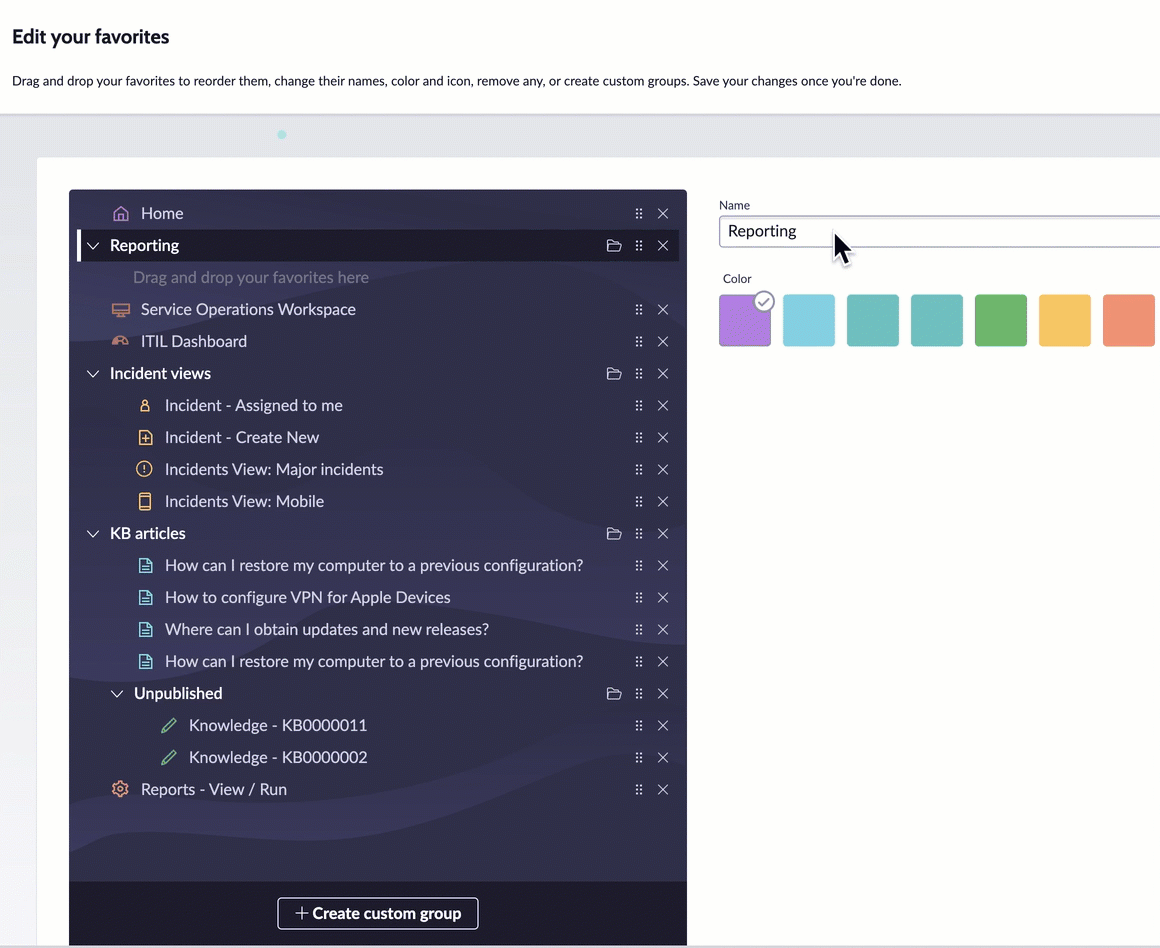
Task: Remove Service Operations Workspace favorite
Action: click(663, 309)
